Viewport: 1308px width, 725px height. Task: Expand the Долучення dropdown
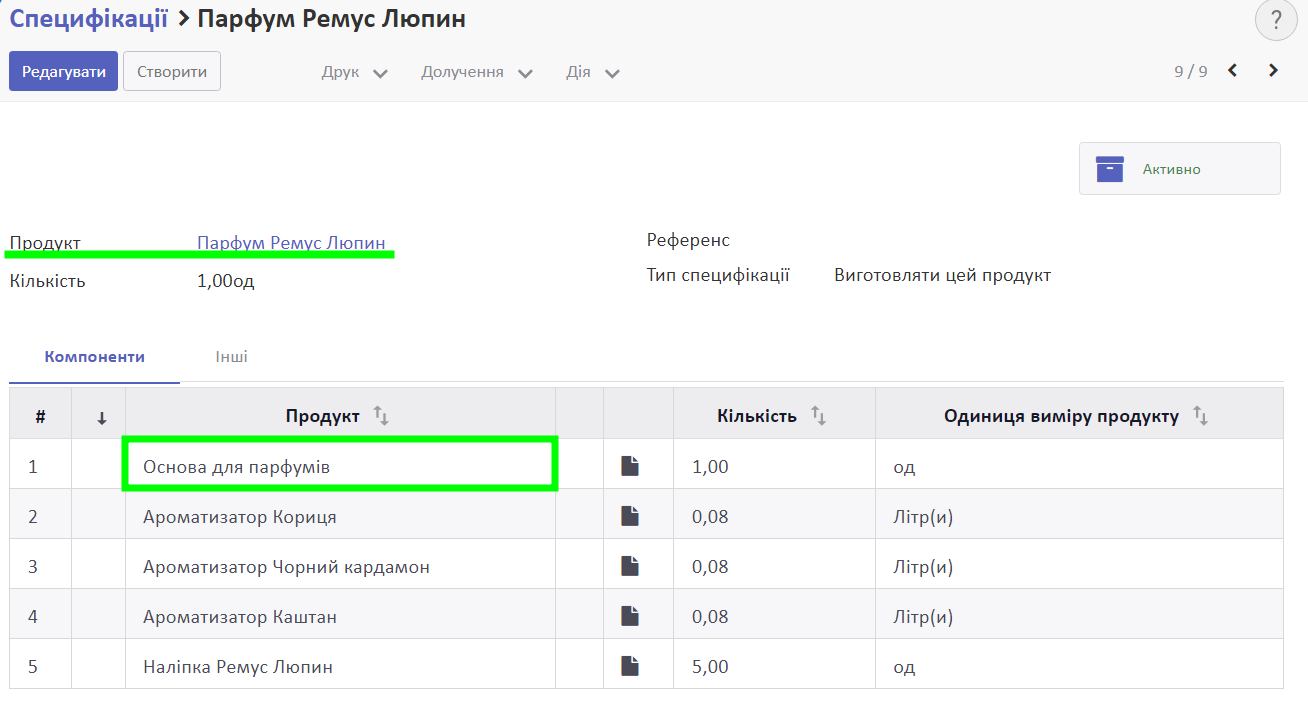(x=477, y=72)
